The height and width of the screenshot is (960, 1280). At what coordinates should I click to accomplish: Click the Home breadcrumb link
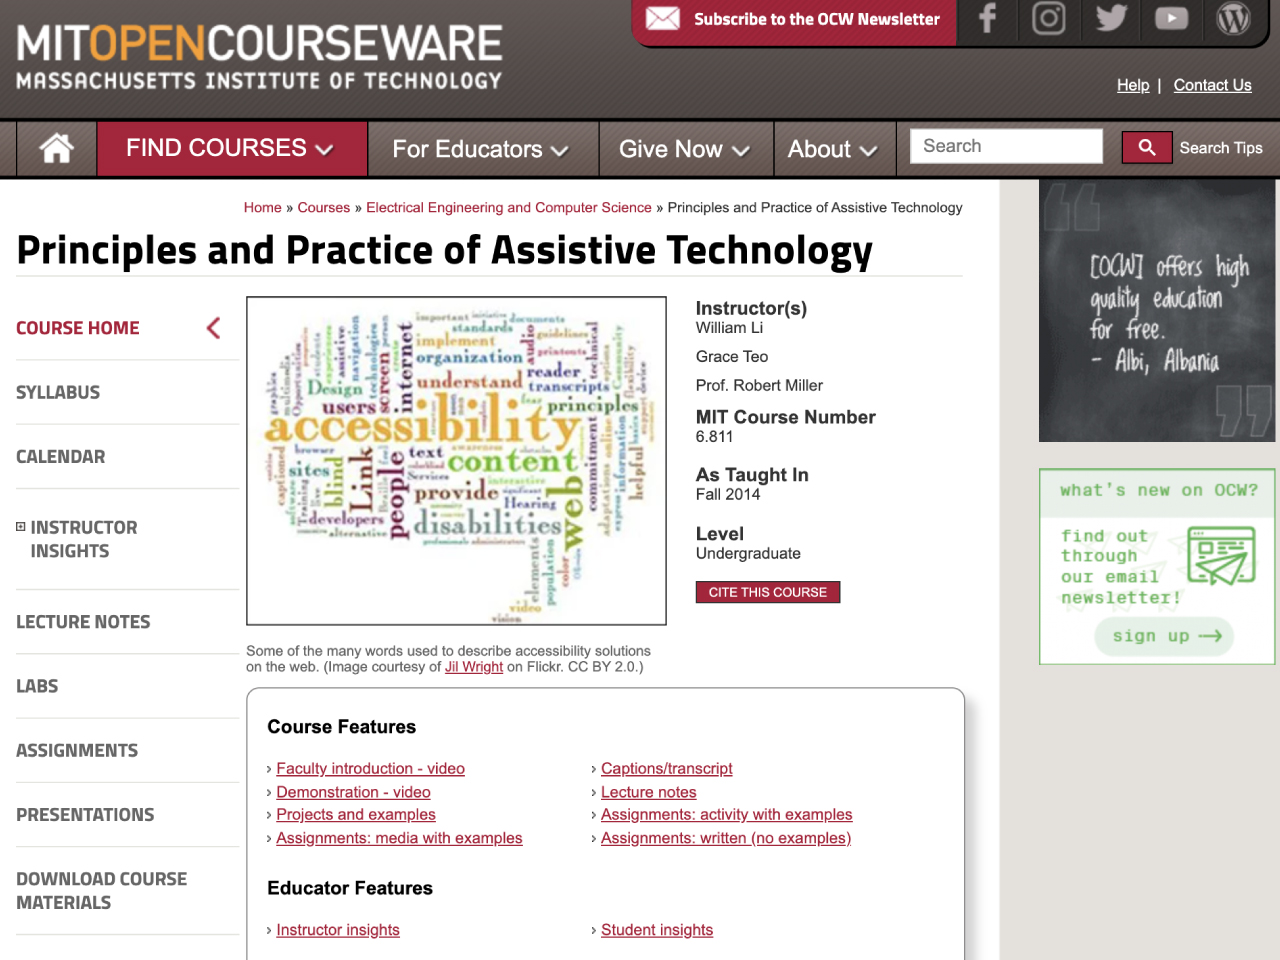[x=263, y=207]
